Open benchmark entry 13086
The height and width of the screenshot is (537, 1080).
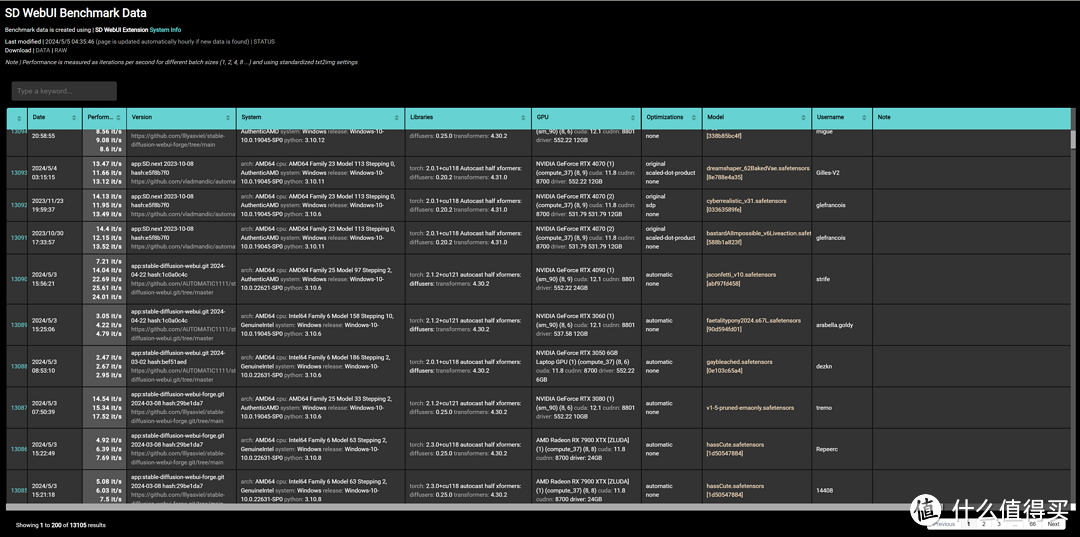19,449
